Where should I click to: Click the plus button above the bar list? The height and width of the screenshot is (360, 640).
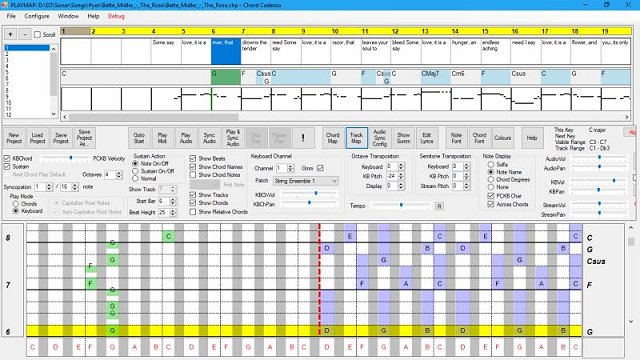point(10,34)
